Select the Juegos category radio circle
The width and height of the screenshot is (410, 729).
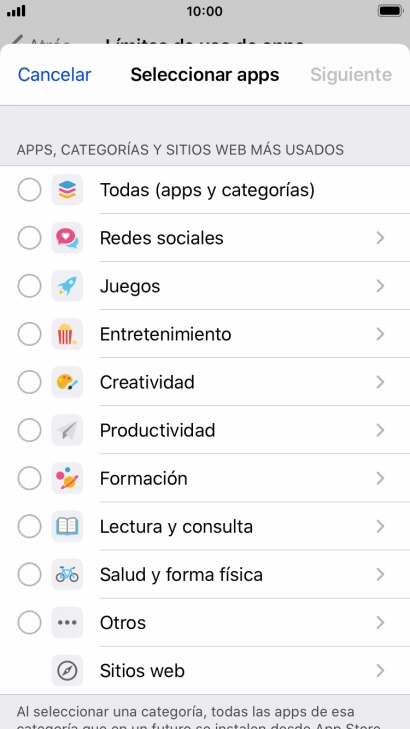pos(29,286)
